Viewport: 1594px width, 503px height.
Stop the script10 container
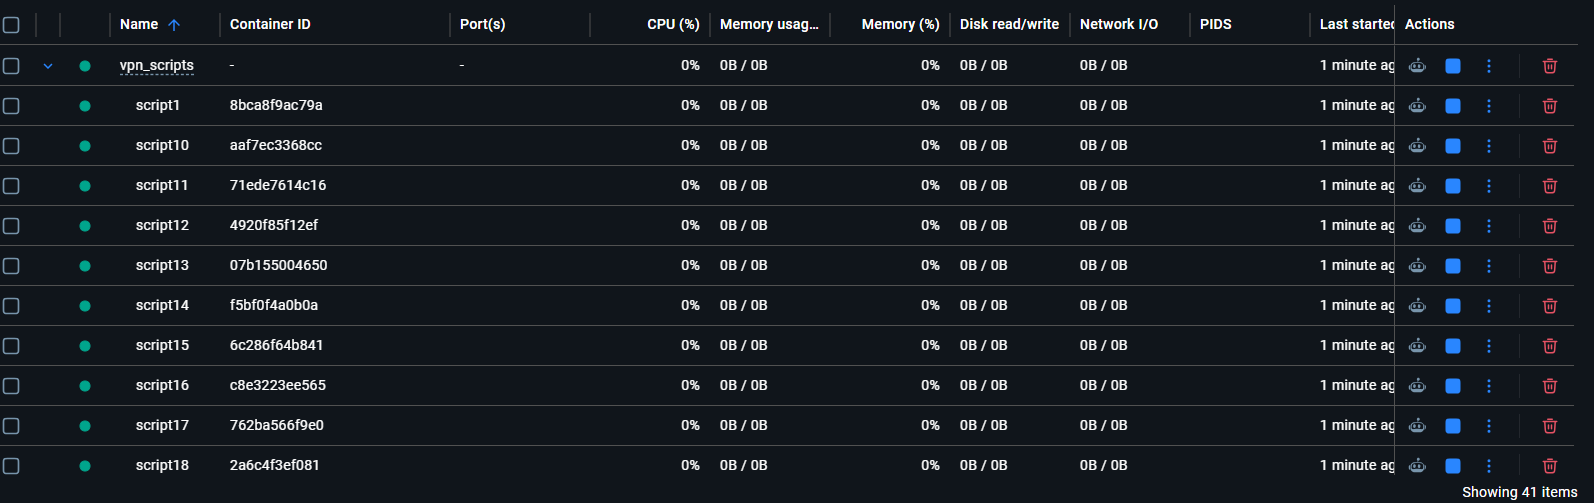tap(1453, 146)
